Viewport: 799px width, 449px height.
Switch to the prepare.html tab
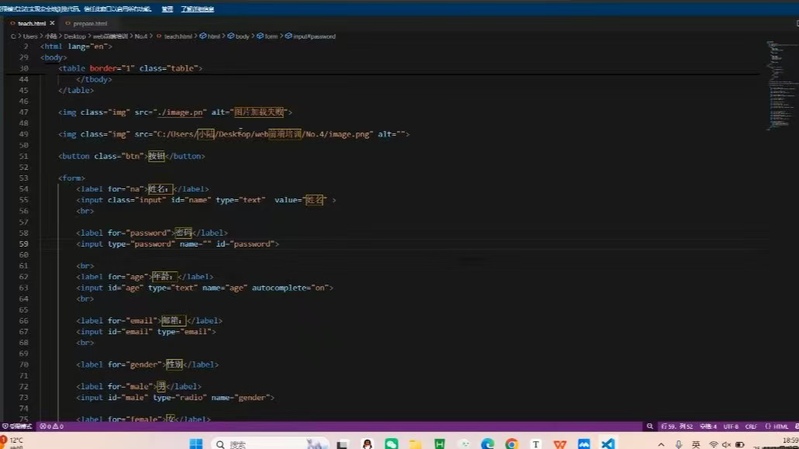coord(90,23)
